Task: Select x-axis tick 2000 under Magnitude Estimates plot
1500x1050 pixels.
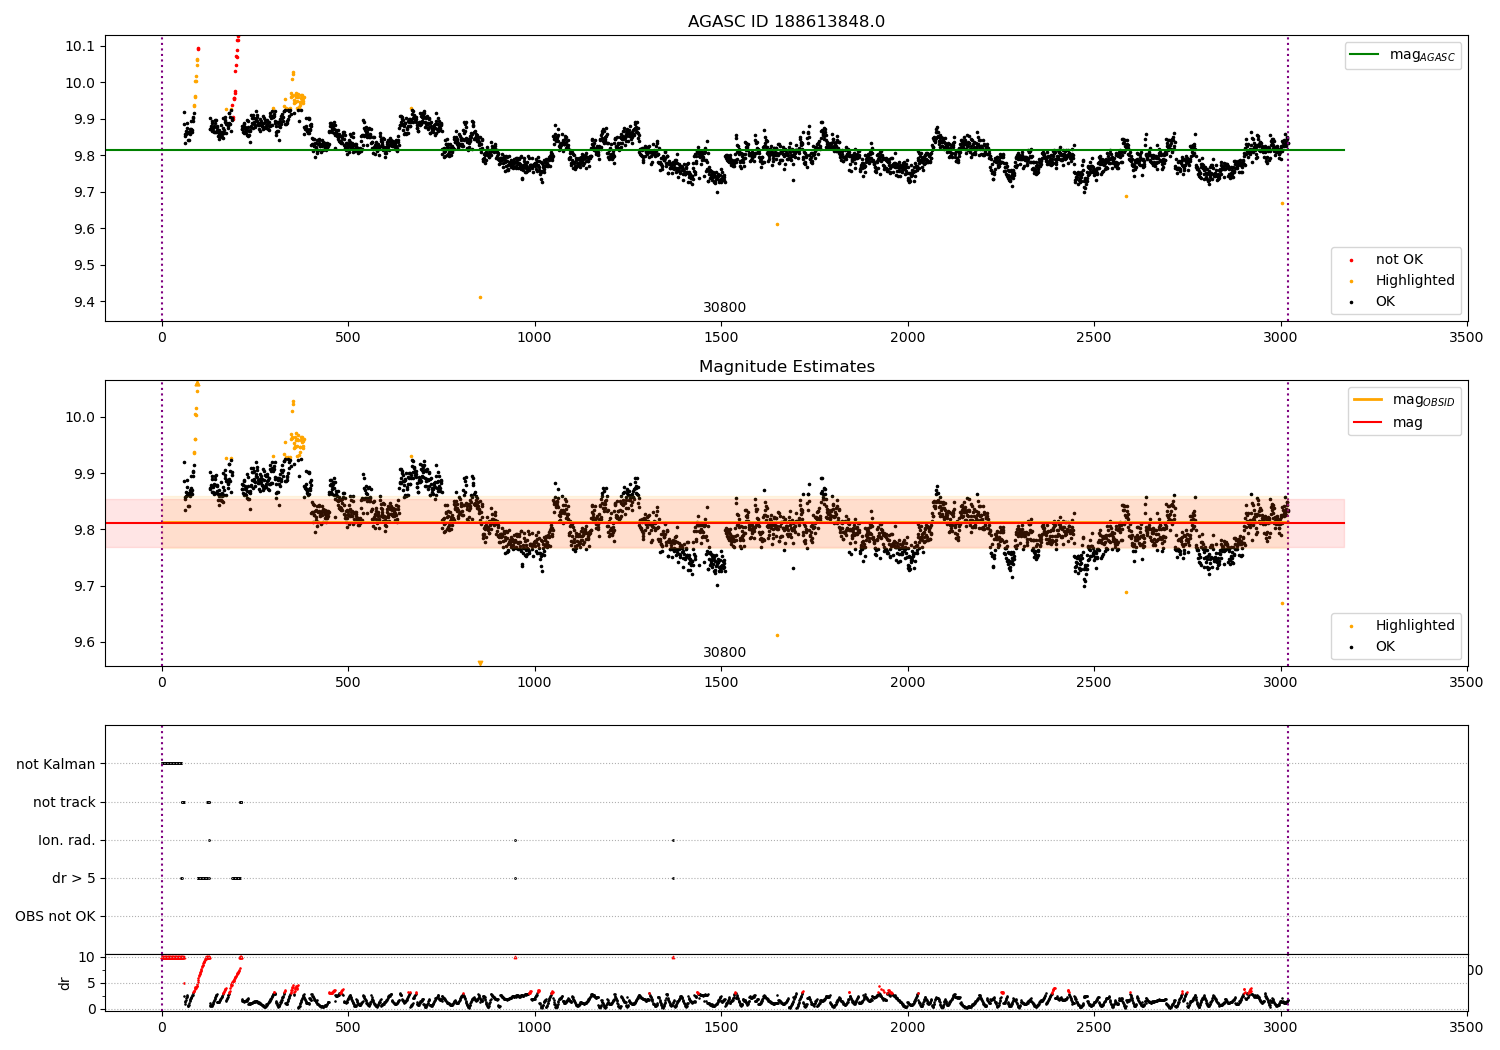Action: (908, 682)
